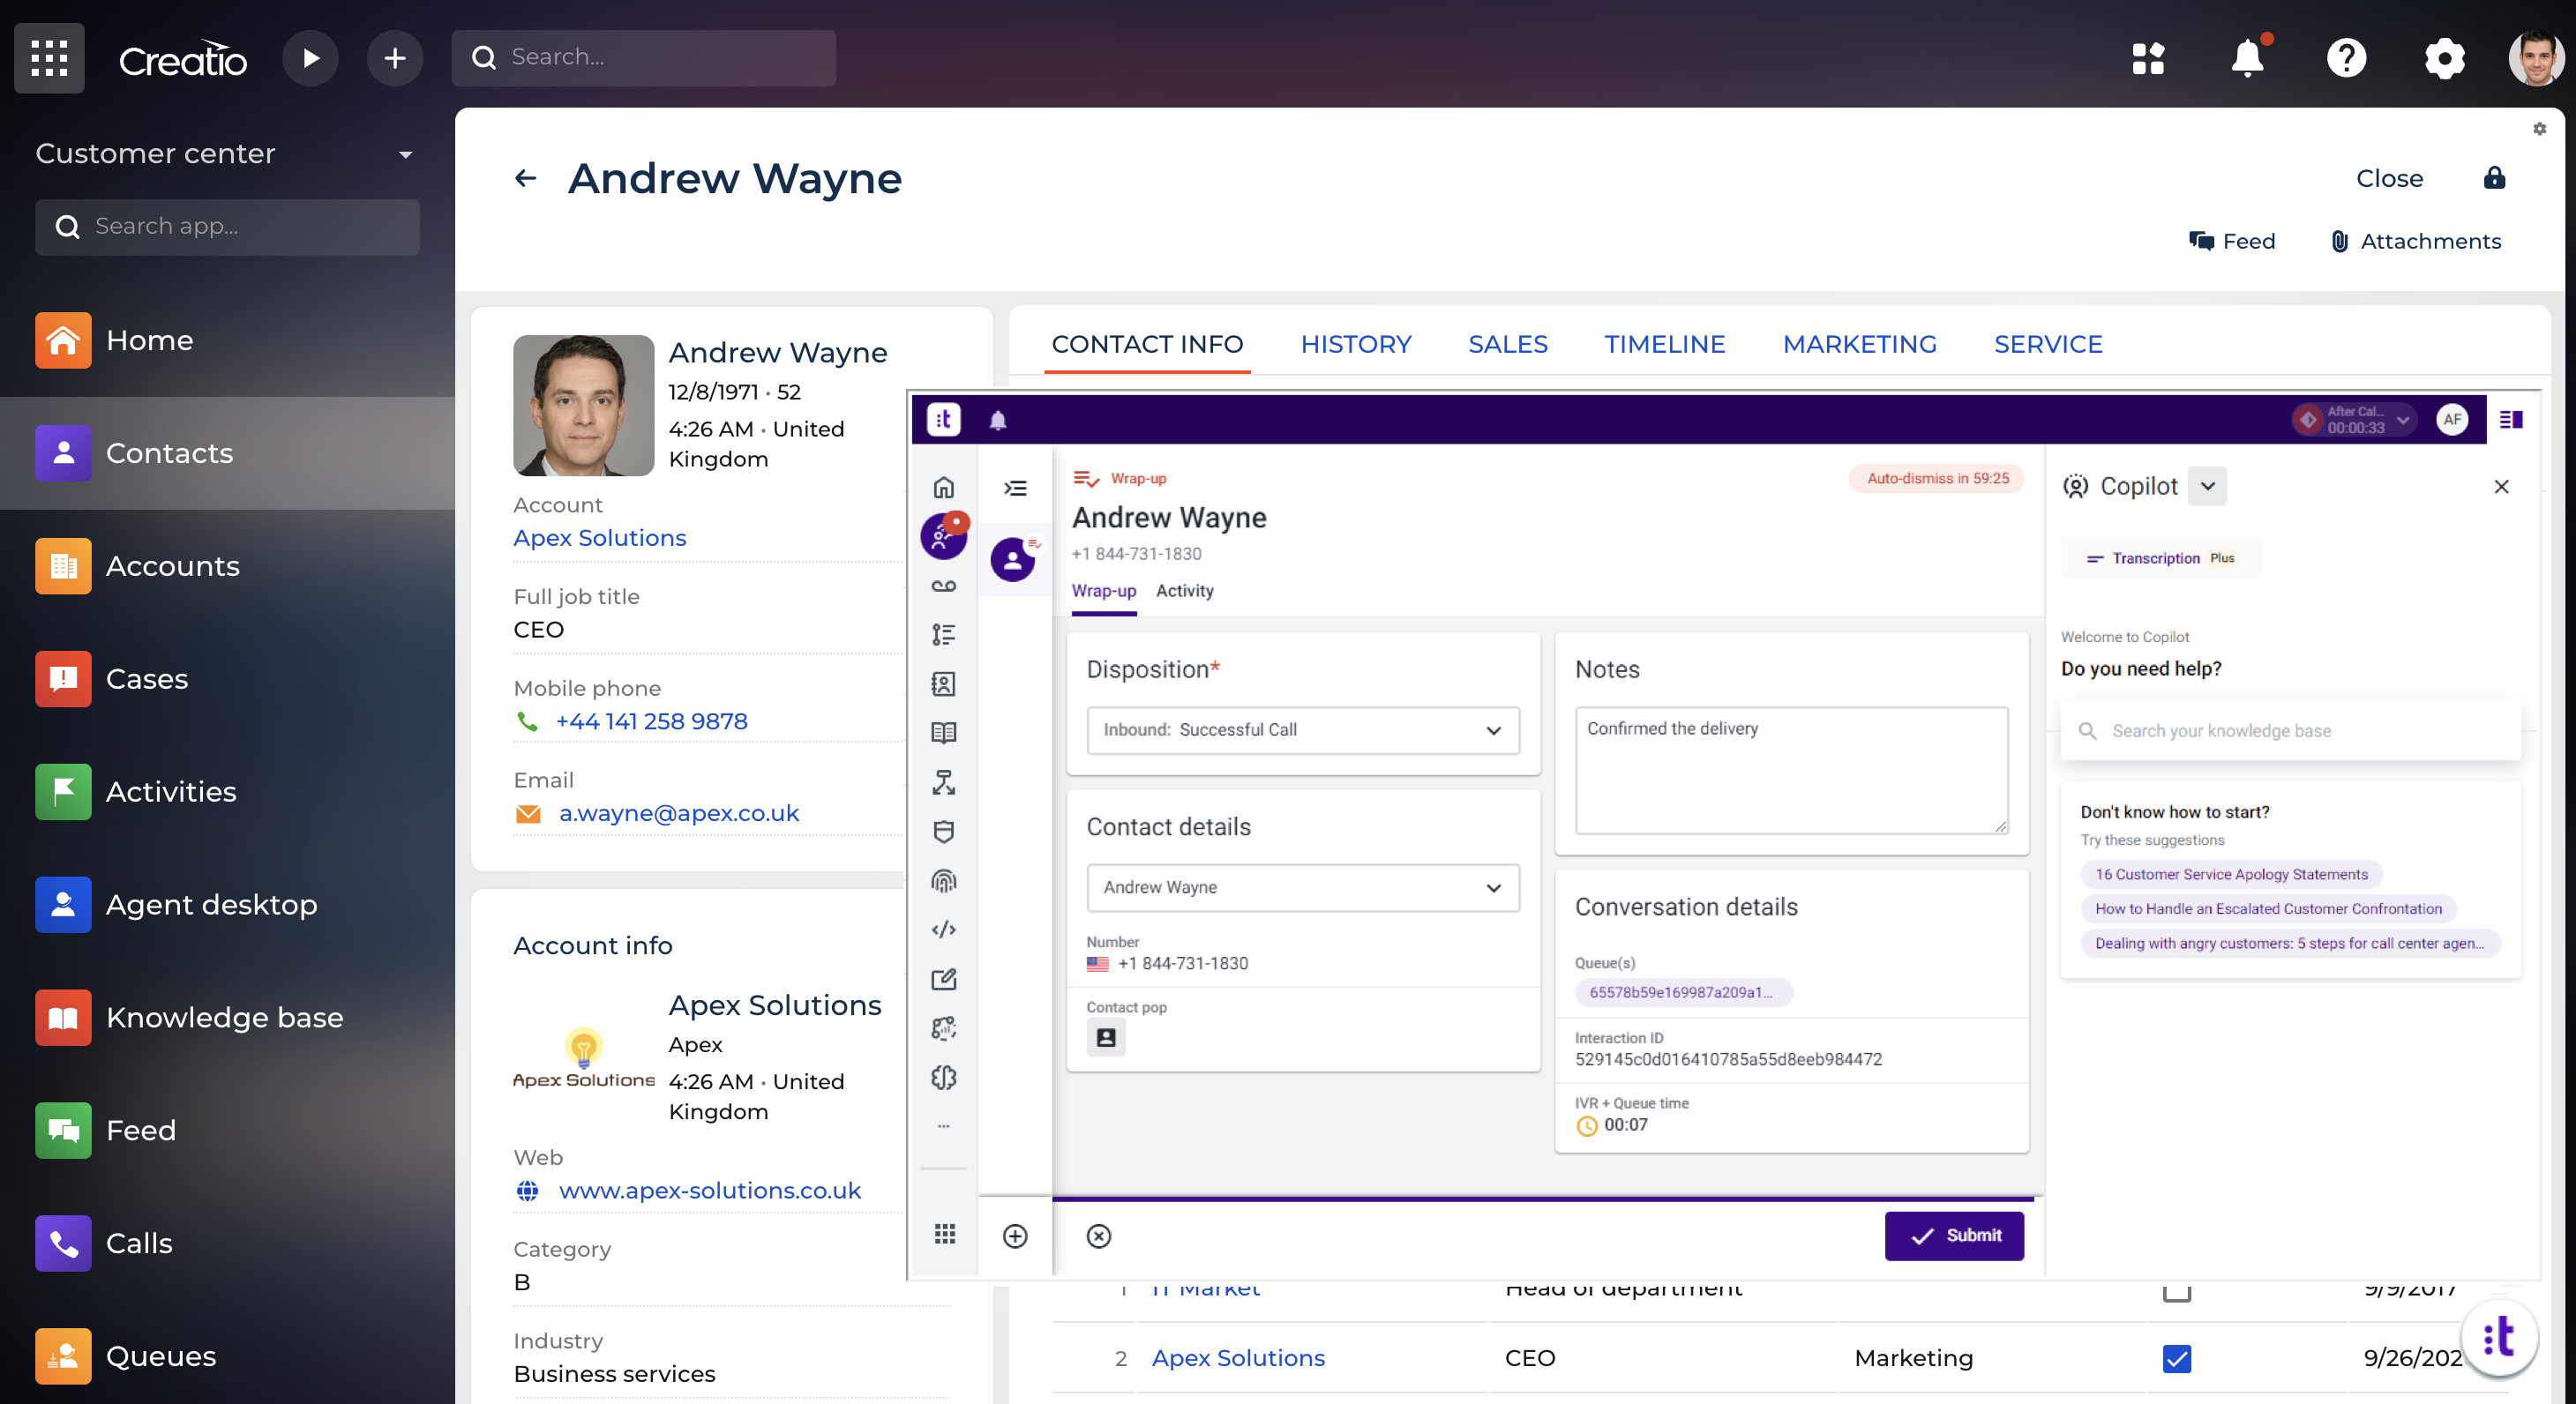Open the TIMELINE tab
The width and height of the screenshot is (2576, 1404).
point(1664,344)
